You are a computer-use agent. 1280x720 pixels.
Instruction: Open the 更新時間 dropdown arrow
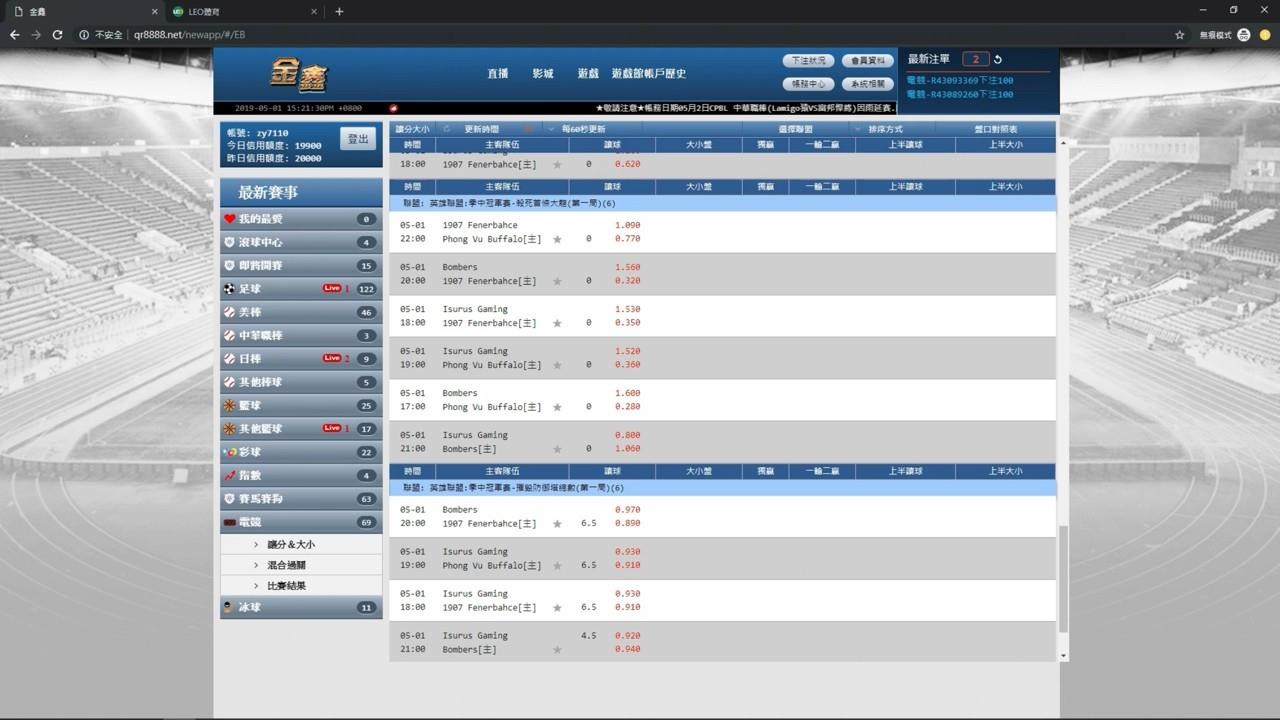tap(549, 128)
